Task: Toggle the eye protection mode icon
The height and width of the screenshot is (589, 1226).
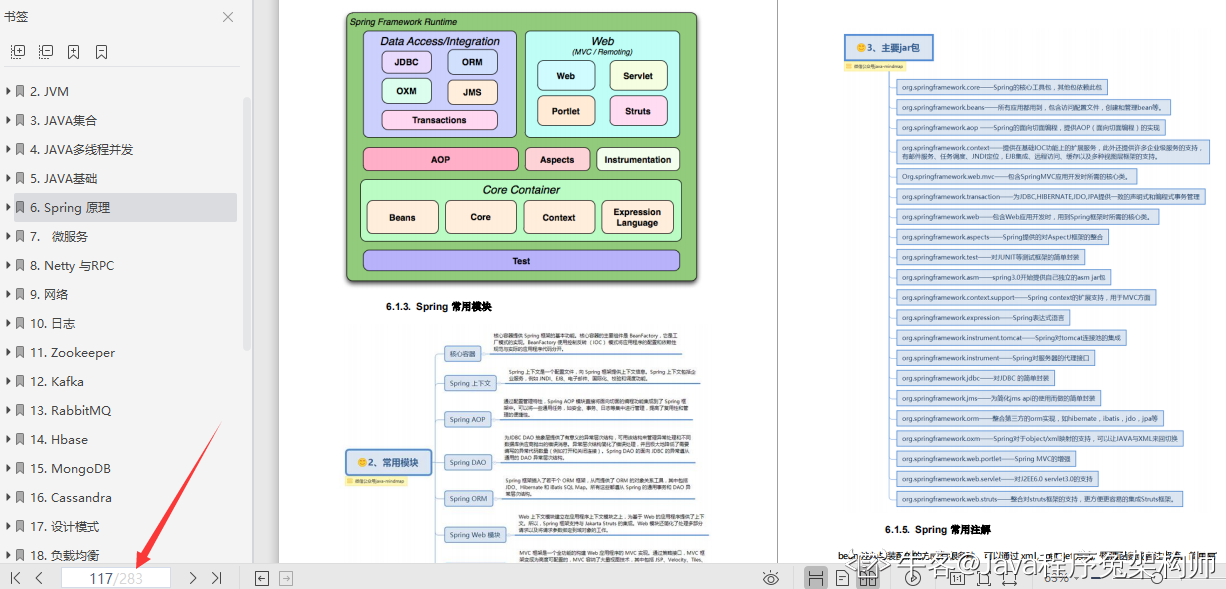Action: tap(770, 578)
